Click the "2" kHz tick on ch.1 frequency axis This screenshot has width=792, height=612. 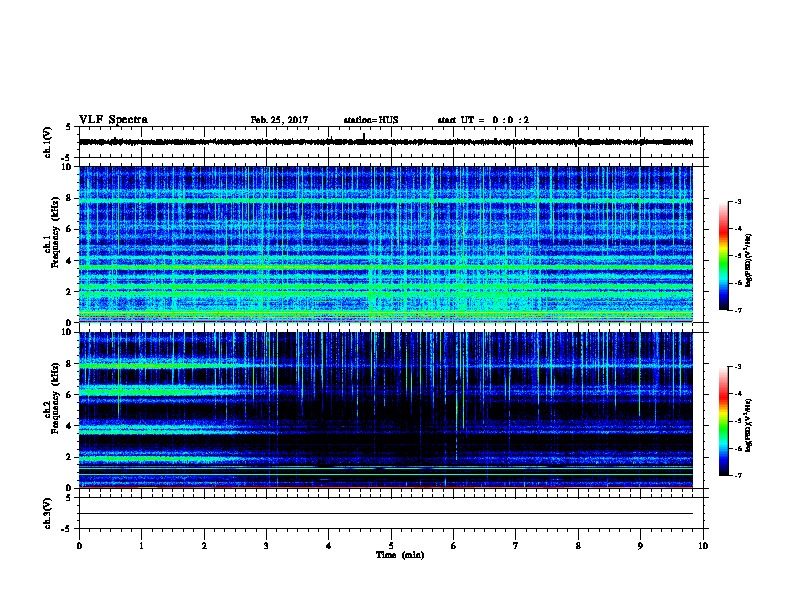click(69, 291)
